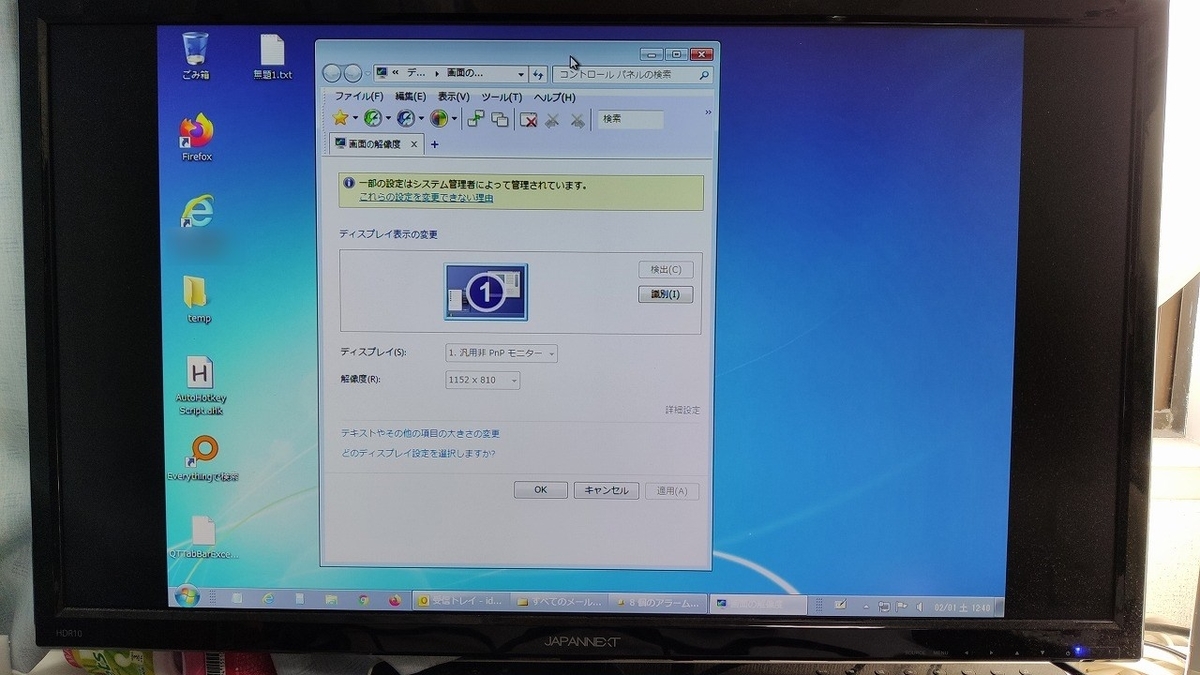Open the 編集(E) menu
Image resolution: width=1200 pixels, height=675 pixels.
tap(410, 97)
